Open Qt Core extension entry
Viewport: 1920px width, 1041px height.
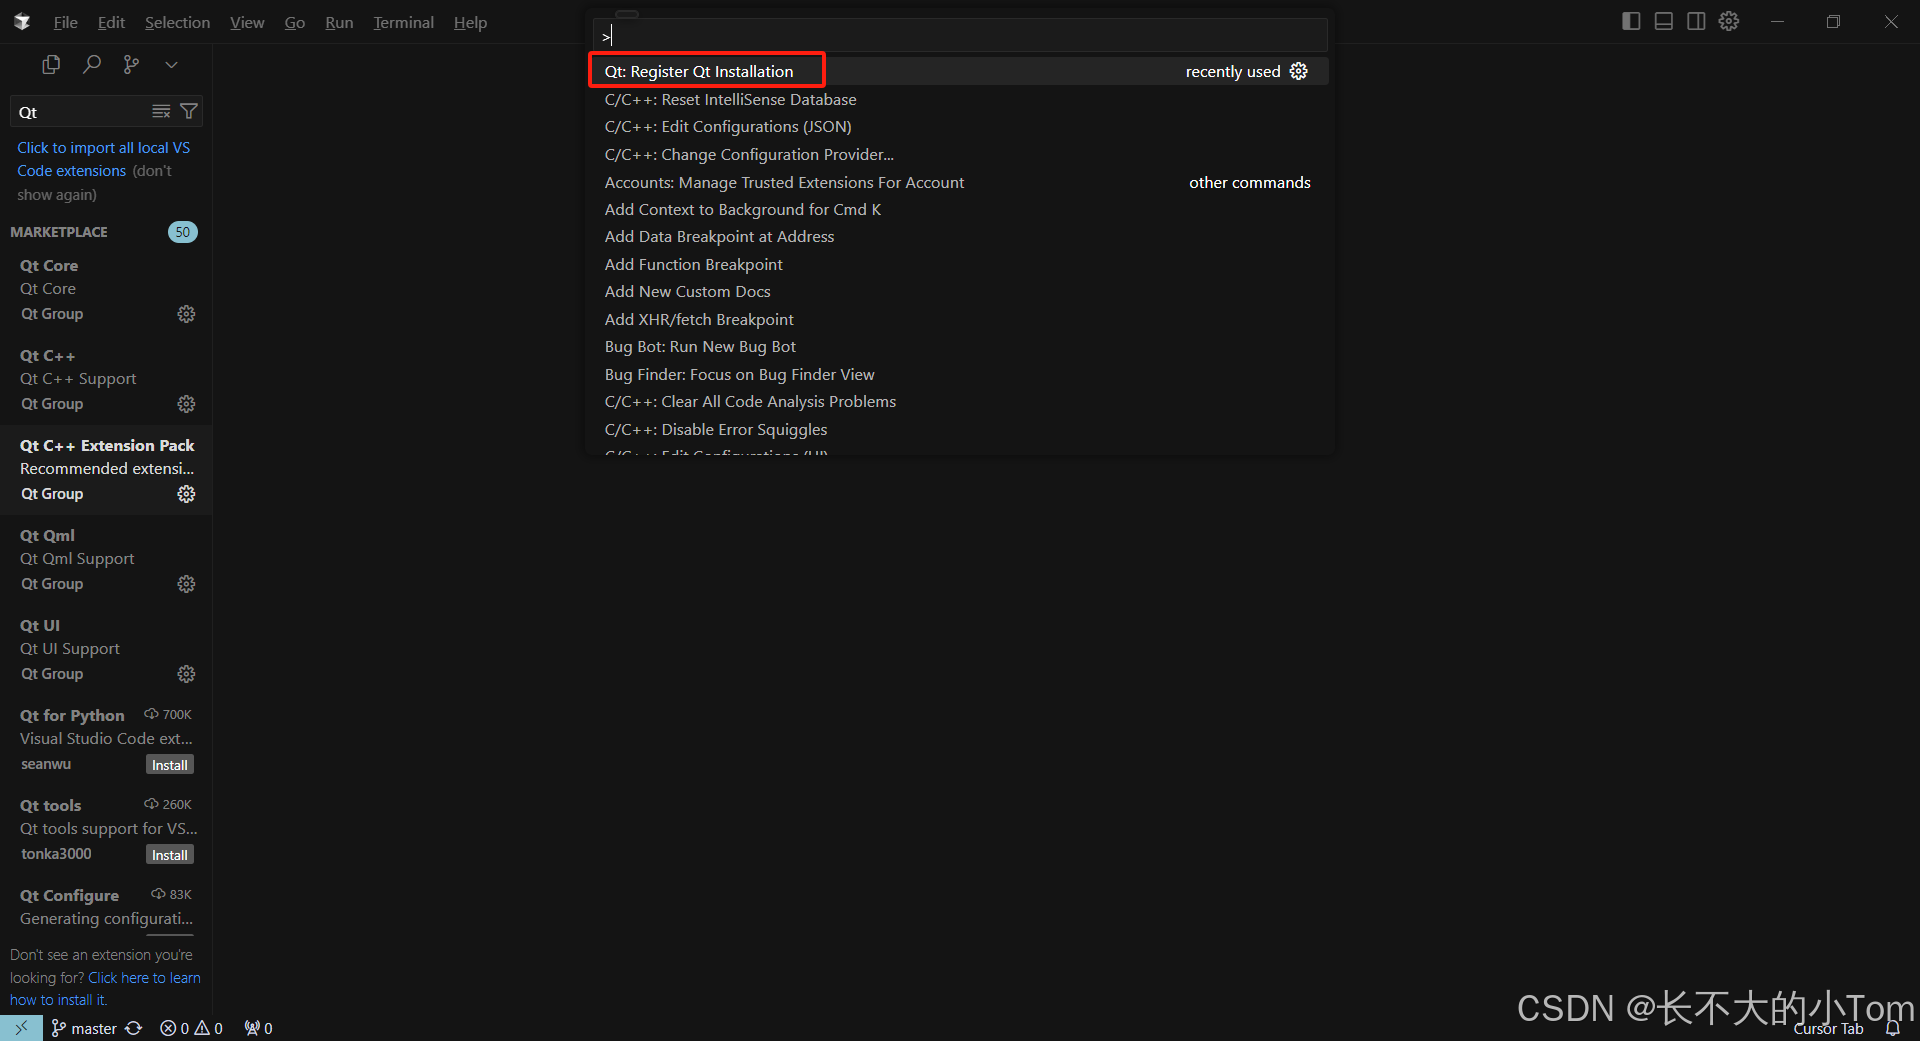[106, 290]
